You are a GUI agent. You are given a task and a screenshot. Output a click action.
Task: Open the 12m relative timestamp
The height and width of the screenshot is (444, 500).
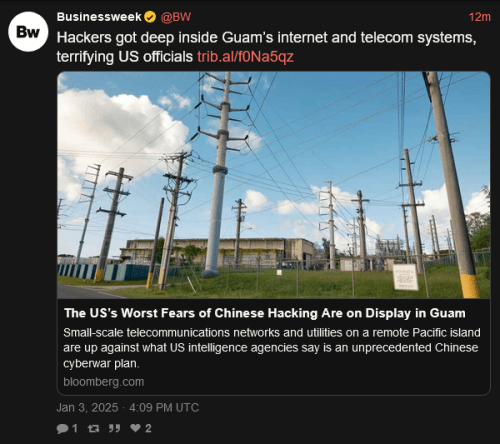coord(479,17)
